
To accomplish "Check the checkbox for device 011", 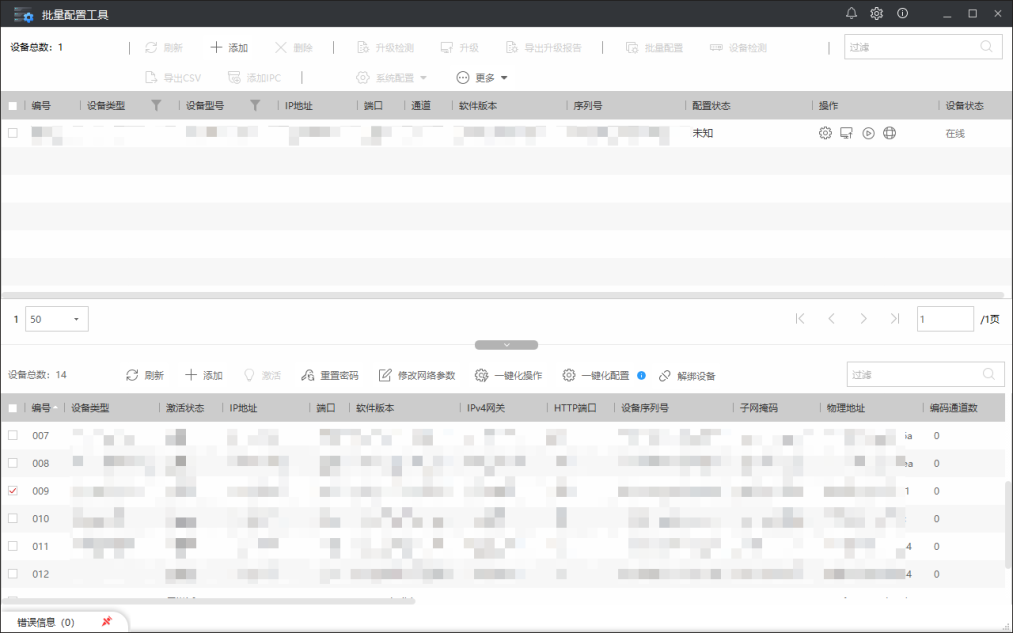I will (13, 546).
